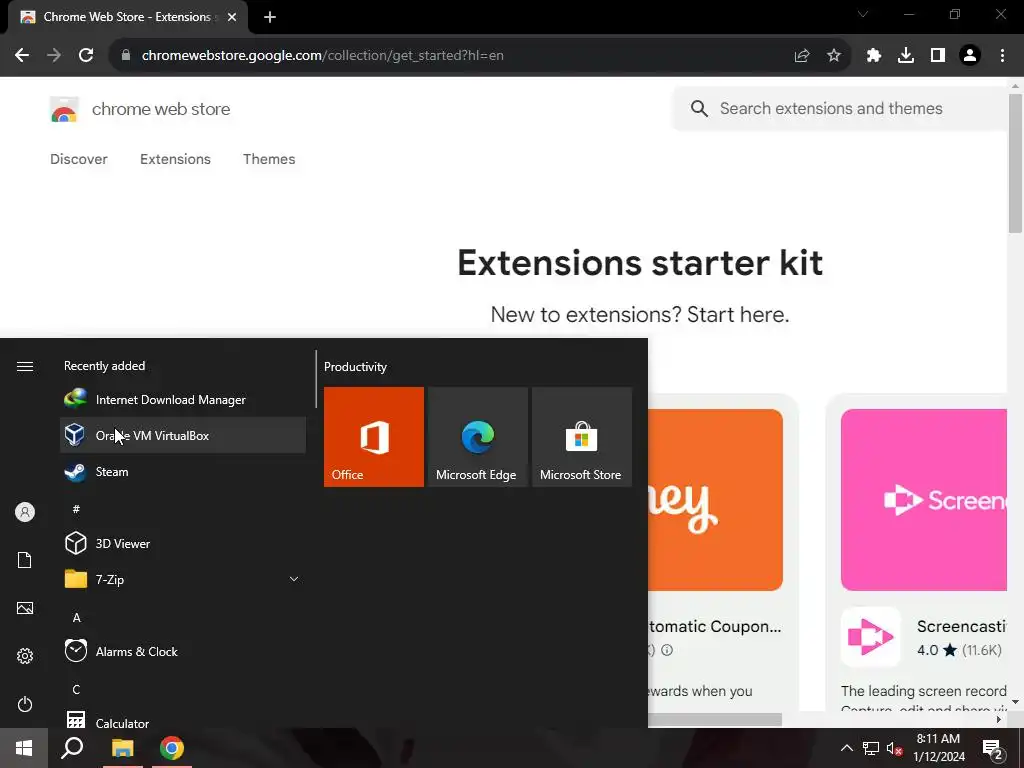Click the horizontal scrollbar right arrow

(x=999, y=720)
